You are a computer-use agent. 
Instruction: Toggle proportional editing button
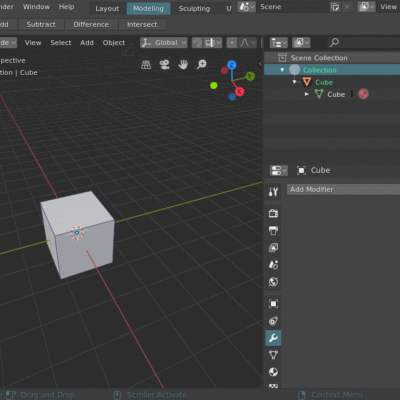coord(232,43)
